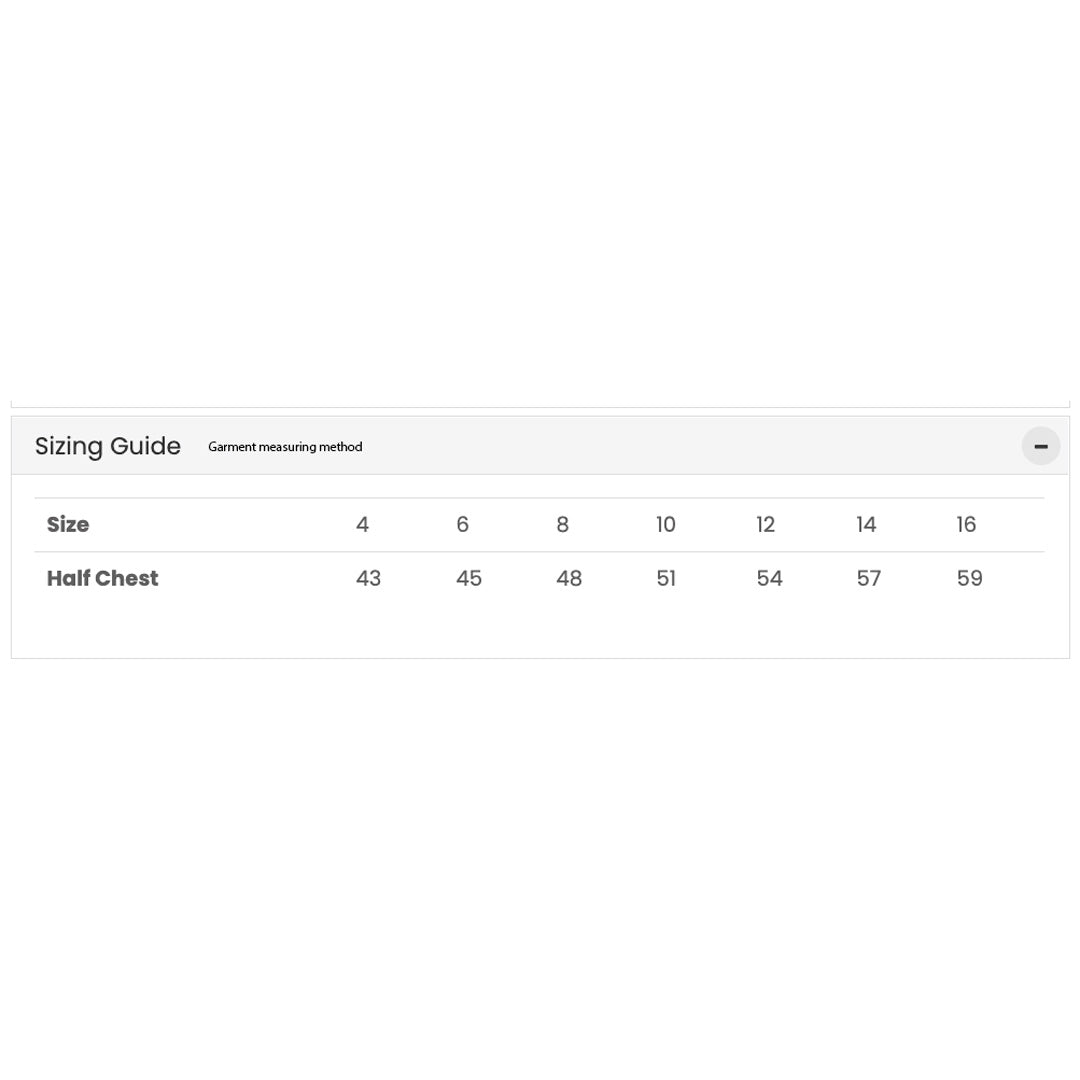Click half chest value 51

[666, 579]
